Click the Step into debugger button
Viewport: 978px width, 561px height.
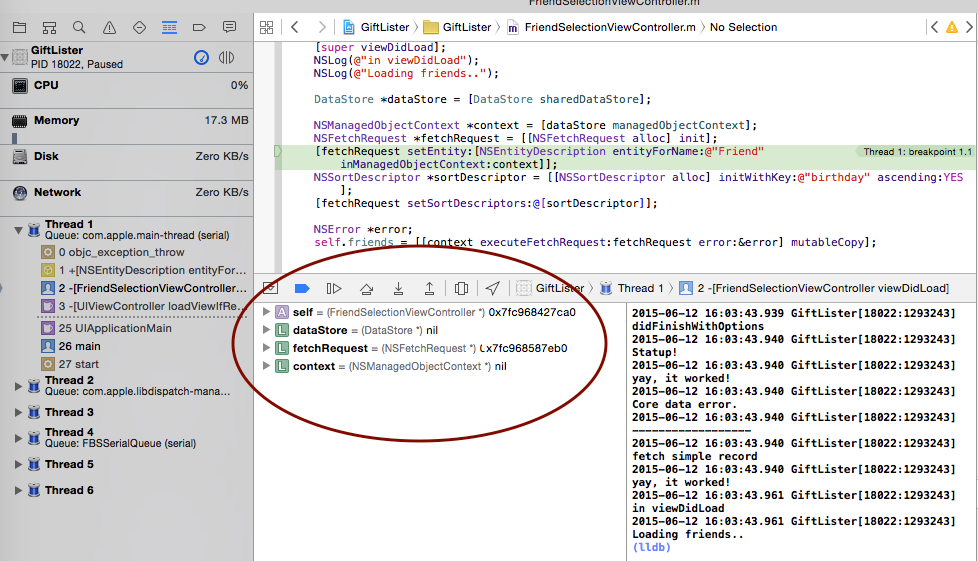pos(398,288)
